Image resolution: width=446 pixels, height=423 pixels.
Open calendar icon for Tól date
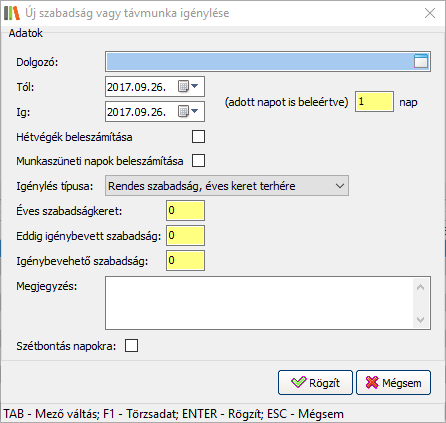[x=183, y=87]
